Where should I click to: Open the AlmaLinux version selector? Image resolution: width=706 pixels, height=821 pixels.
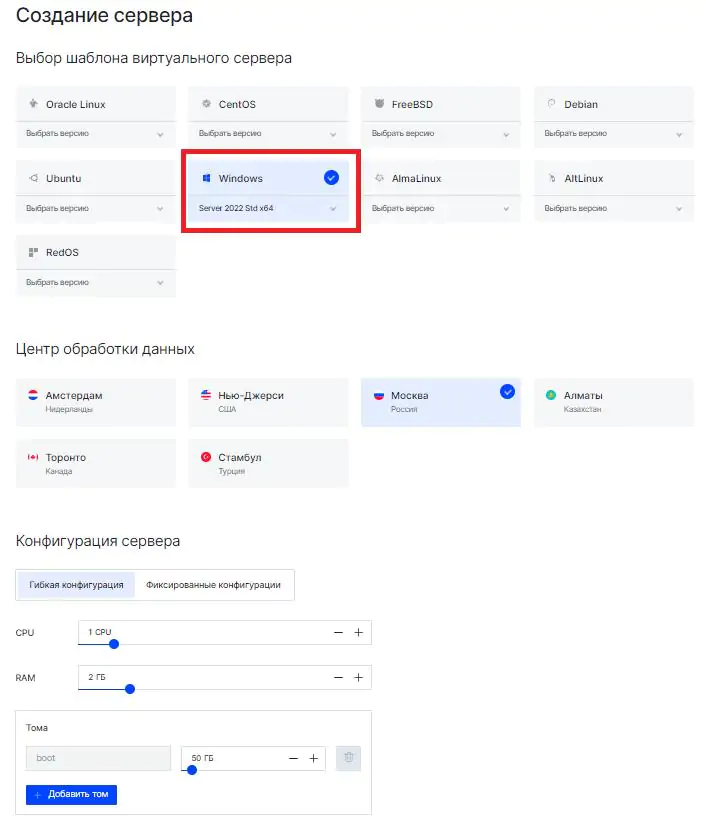click(441, 208)
